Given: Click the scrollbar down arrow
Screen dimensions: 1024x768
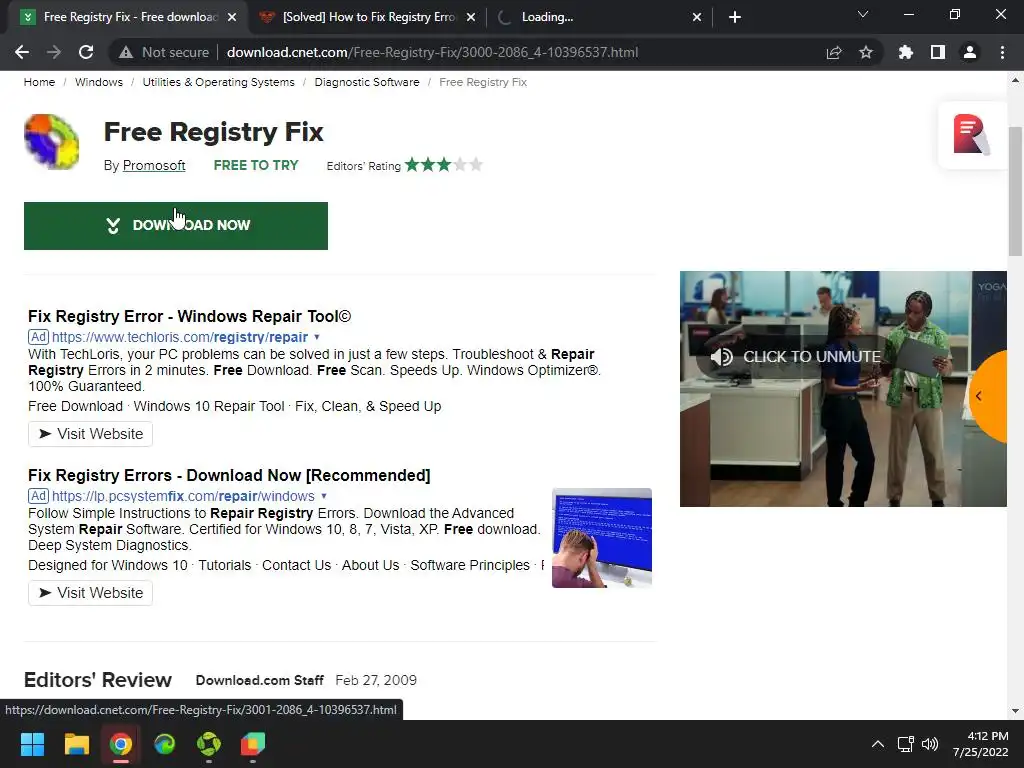Looking at the screenshot, I should click(1015, 711).
